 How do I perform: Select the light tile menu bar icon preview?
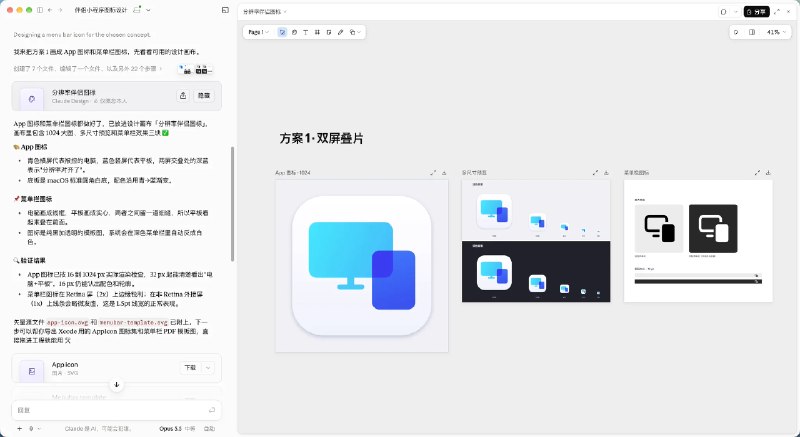659,228
